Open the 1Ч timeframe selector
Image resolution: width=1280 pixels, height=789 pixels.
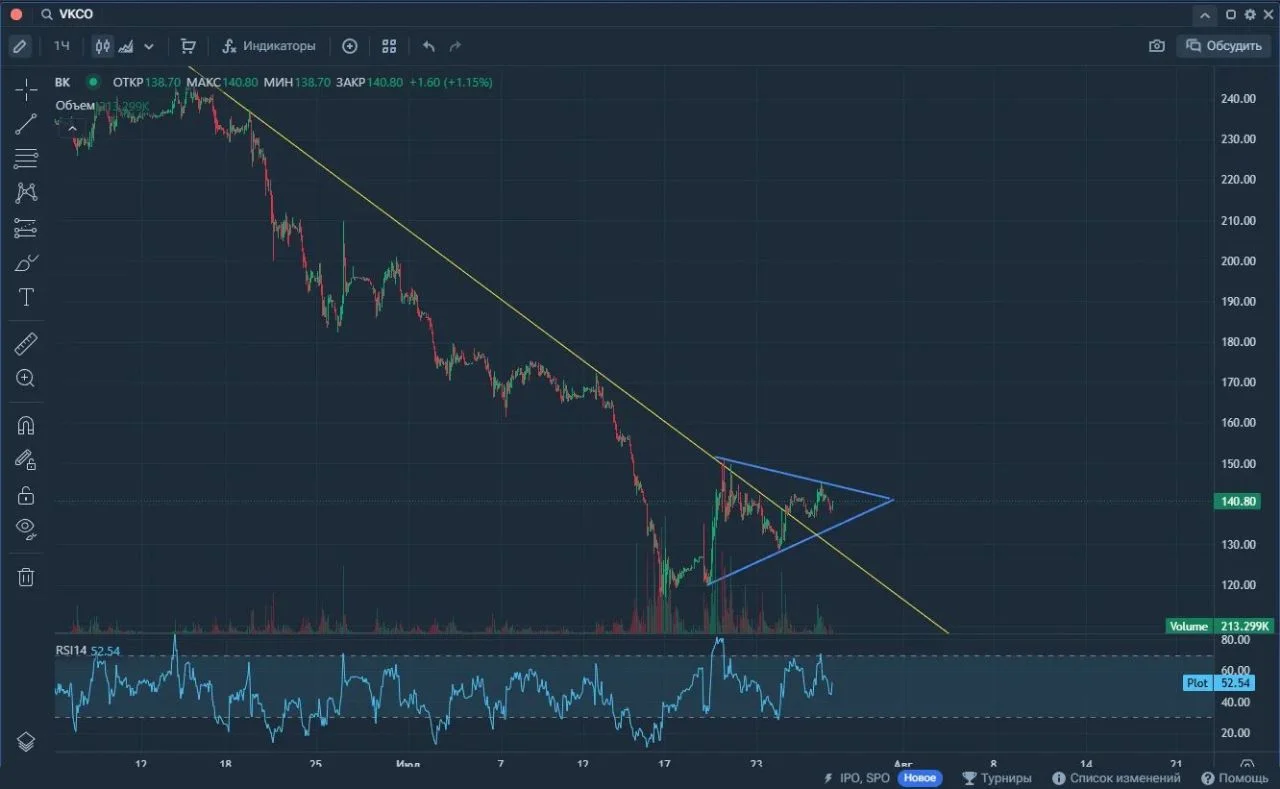pos(62,46)
